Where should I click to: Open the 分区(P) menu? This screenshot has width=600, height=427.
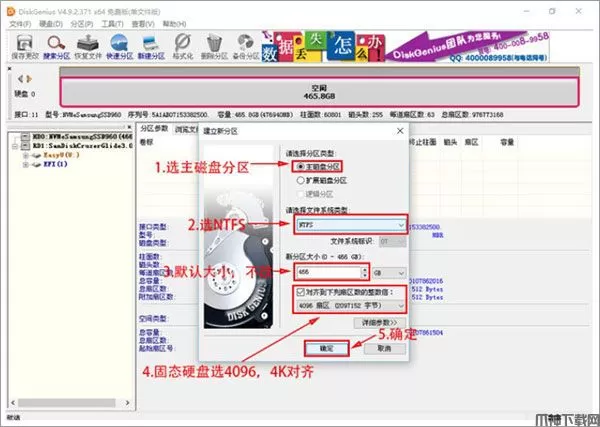pyautogui.click(x=82, y=24)
